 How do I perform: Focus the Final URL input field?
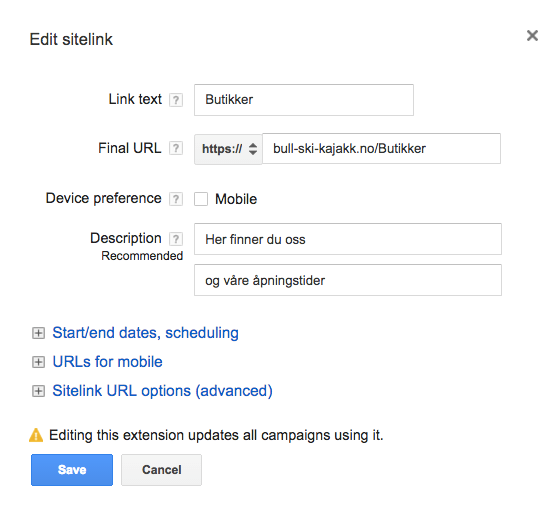pyautogui.click(x=381, y=149)
